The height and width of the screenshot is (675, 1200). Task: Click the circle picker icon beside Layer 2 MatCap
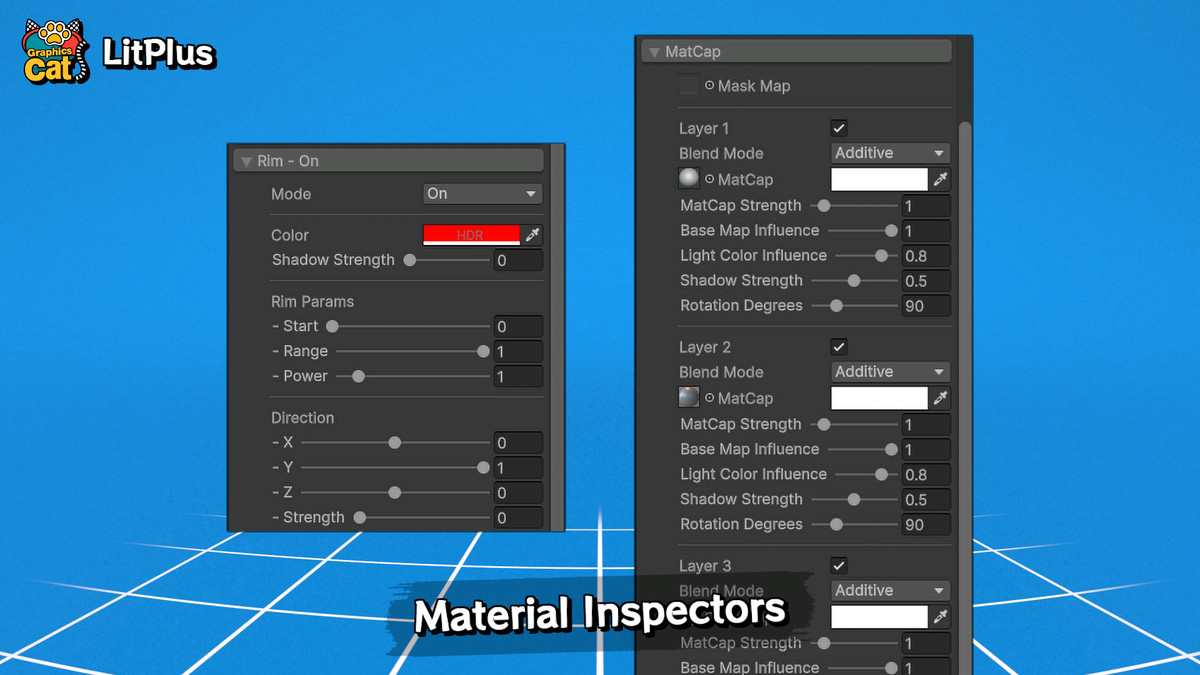[711, 397]
